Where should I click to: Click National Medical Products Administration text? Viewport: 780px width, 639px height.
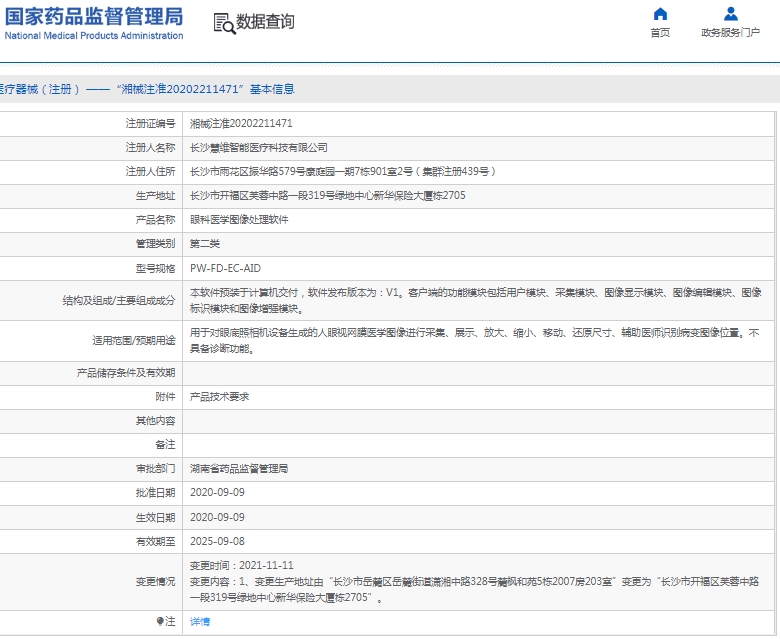point(94,36)
